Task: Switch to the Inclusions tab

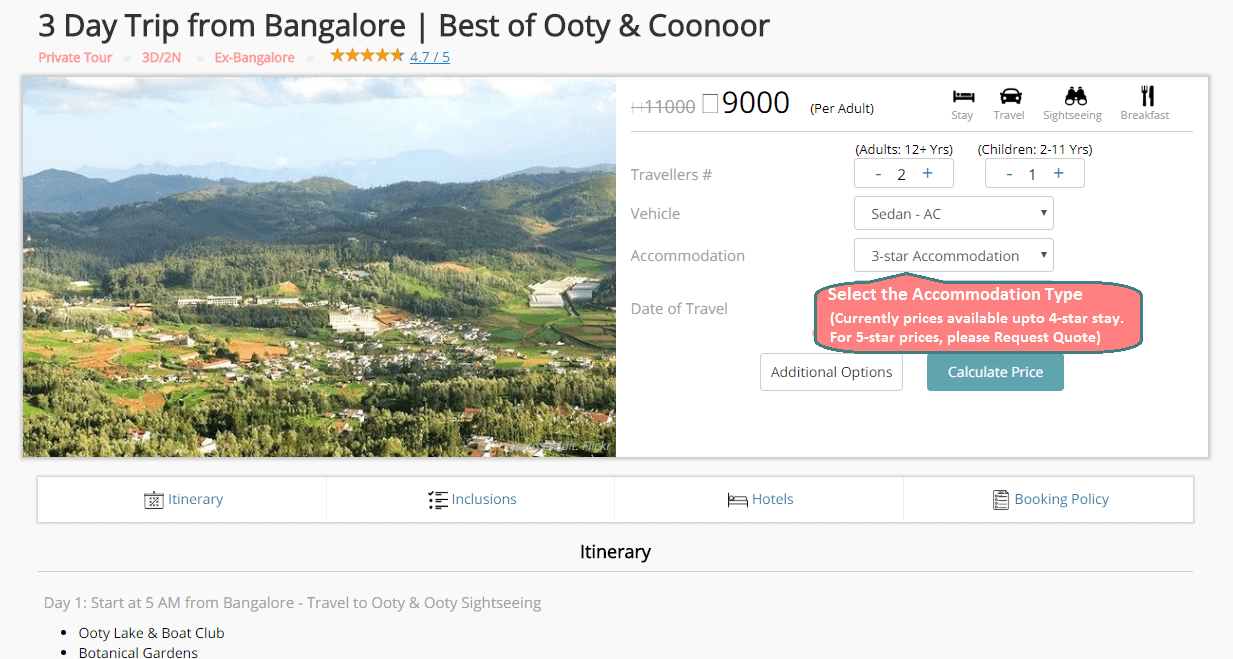Action: point(471,499)
